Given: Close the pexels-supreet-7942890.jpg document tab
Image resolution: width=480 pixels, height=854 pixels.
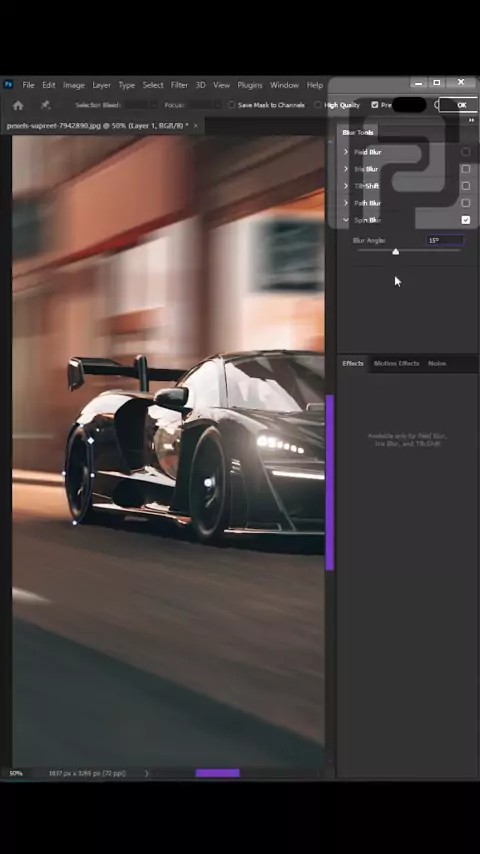Looking at the screenshot, I should coord(196,126).
